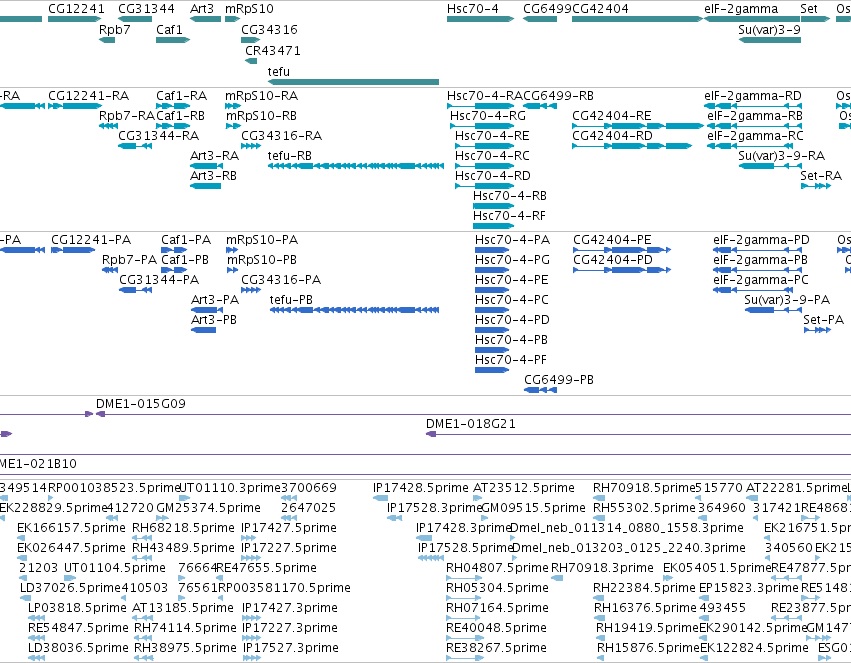
Task: Select transcript Hsc70-4-RF
Action: click(493, 226)
